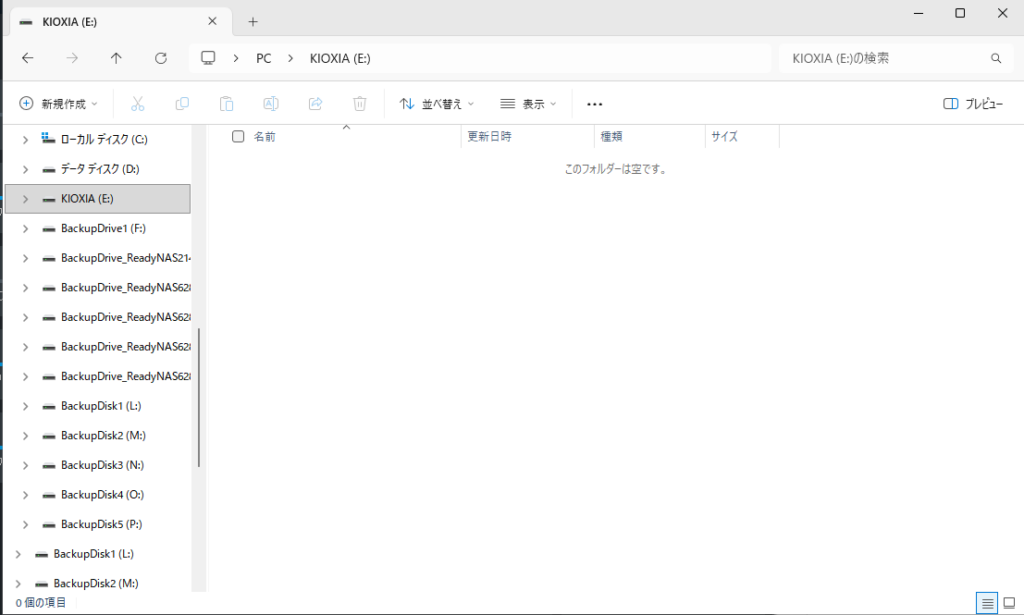Open a new tab with plus button

(253, 21)
